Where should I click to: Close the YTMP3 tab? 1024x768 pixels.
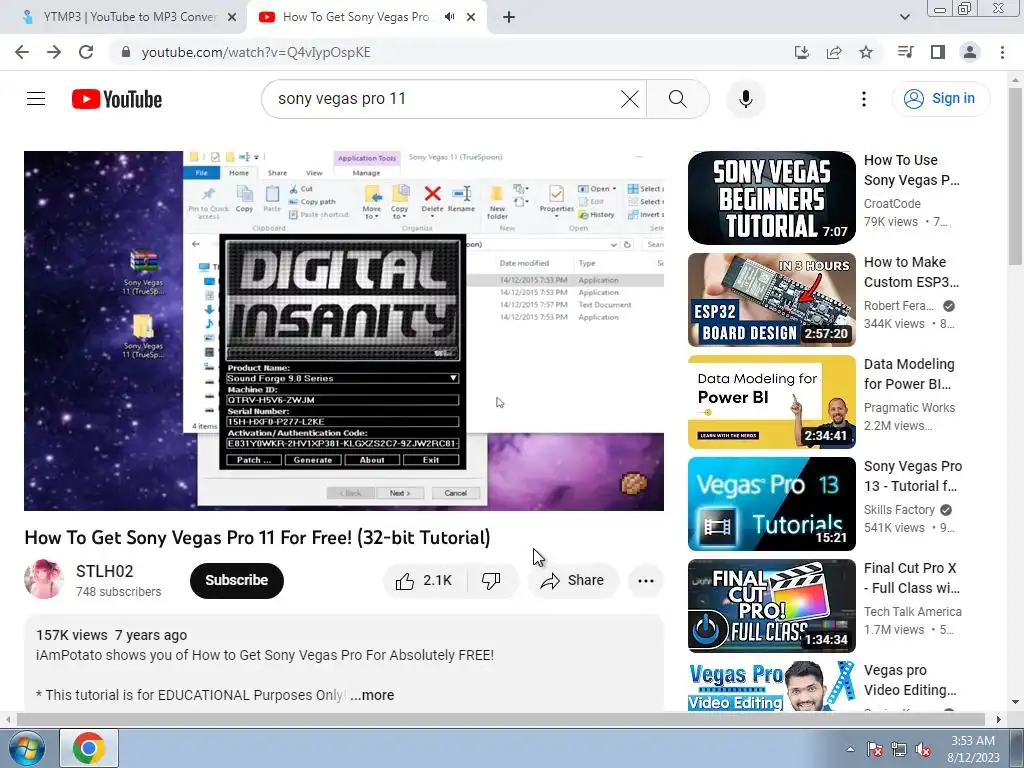point(231,17)
